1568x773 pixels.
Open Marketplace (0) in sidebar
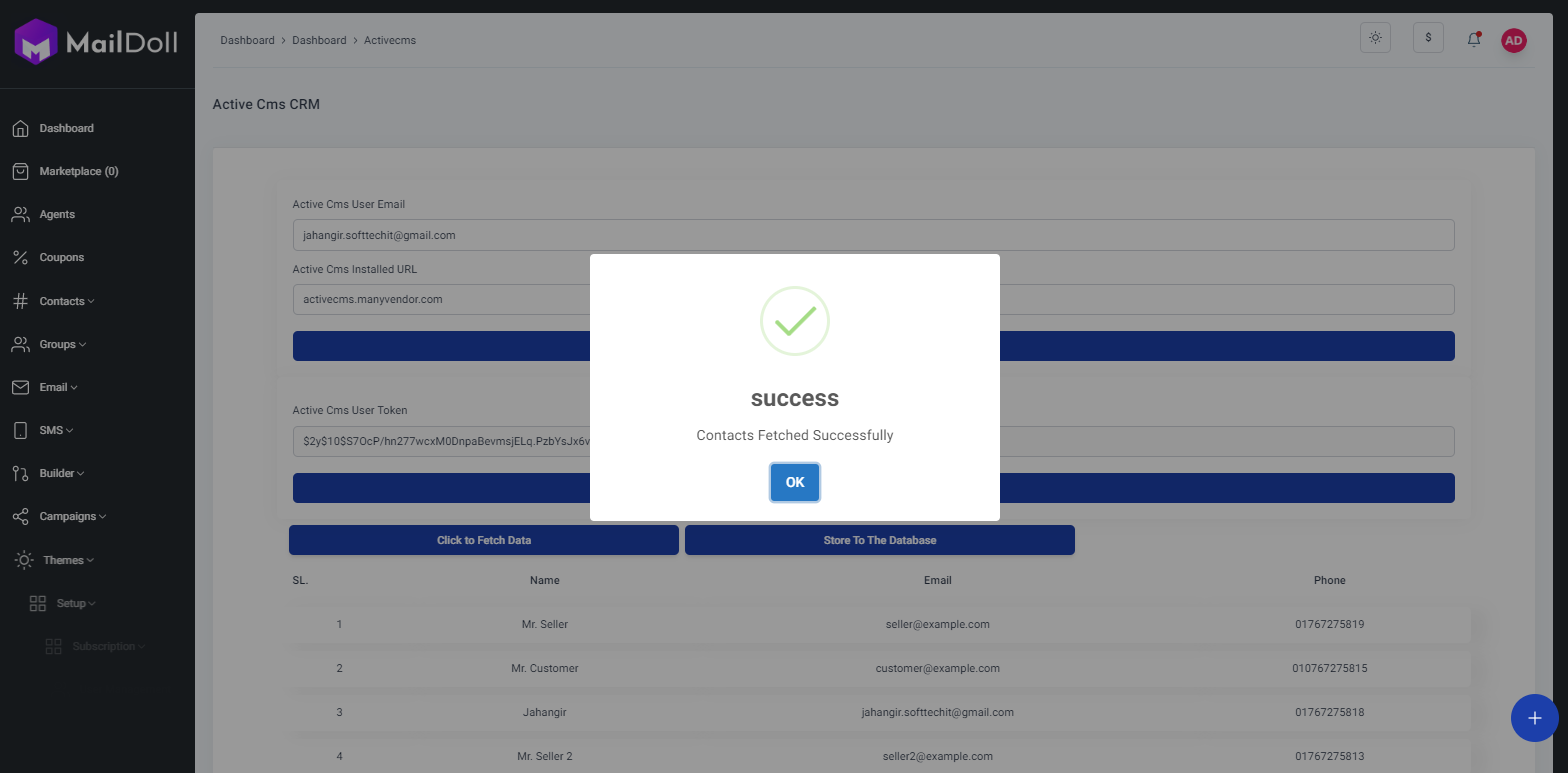(x=79, y=171)
